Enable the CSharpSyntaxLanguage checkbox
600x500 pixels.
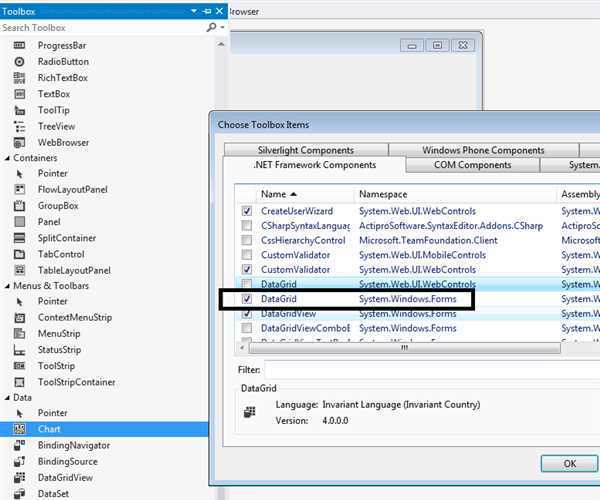pyautogui.click(x=247, y=226)
